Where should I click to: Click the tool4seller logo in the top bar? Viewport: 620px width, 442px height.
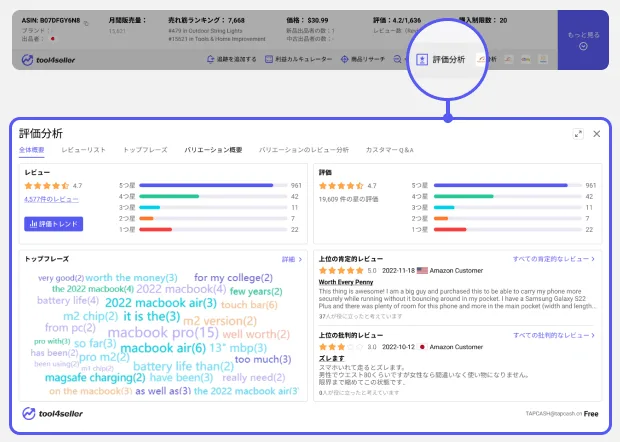click(x=48, y=60)
